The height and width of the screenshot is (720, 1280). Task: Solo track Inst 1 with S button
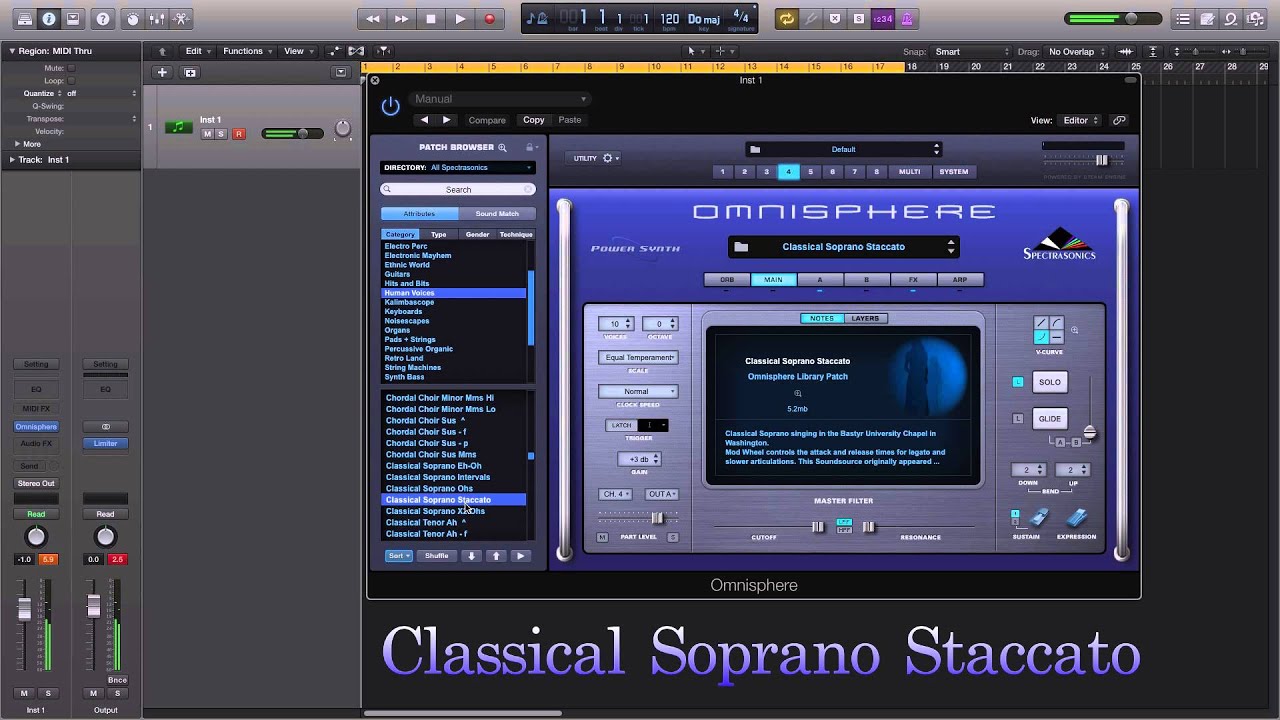(221, 134)
